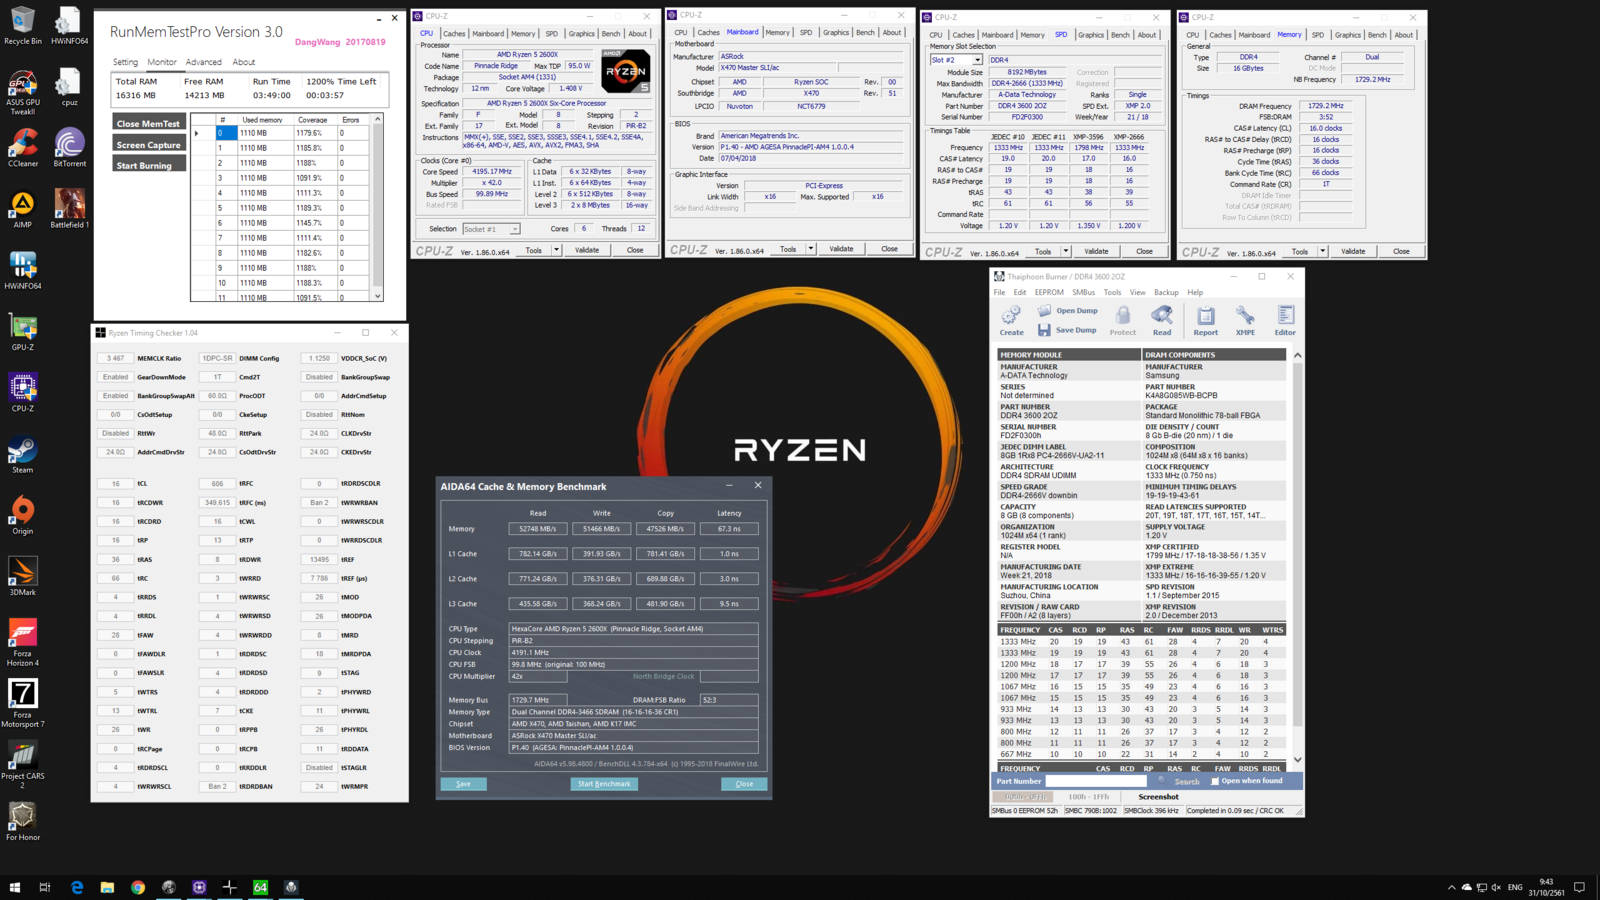
Task: Open 3DMark desktop shortcut
Action: click(x=22, y=577)
